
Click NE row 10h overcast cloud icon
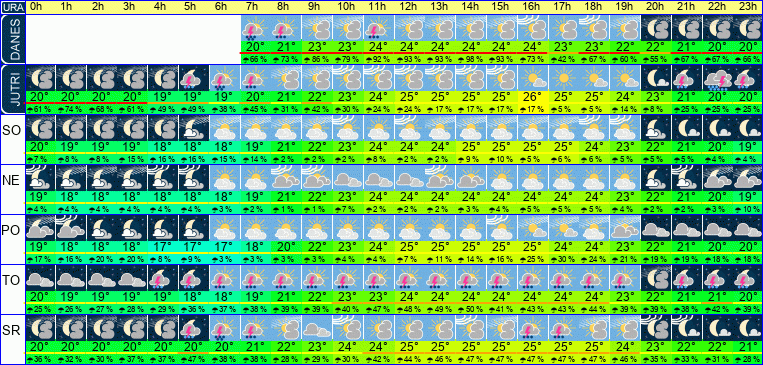click(x=347, y=178)
